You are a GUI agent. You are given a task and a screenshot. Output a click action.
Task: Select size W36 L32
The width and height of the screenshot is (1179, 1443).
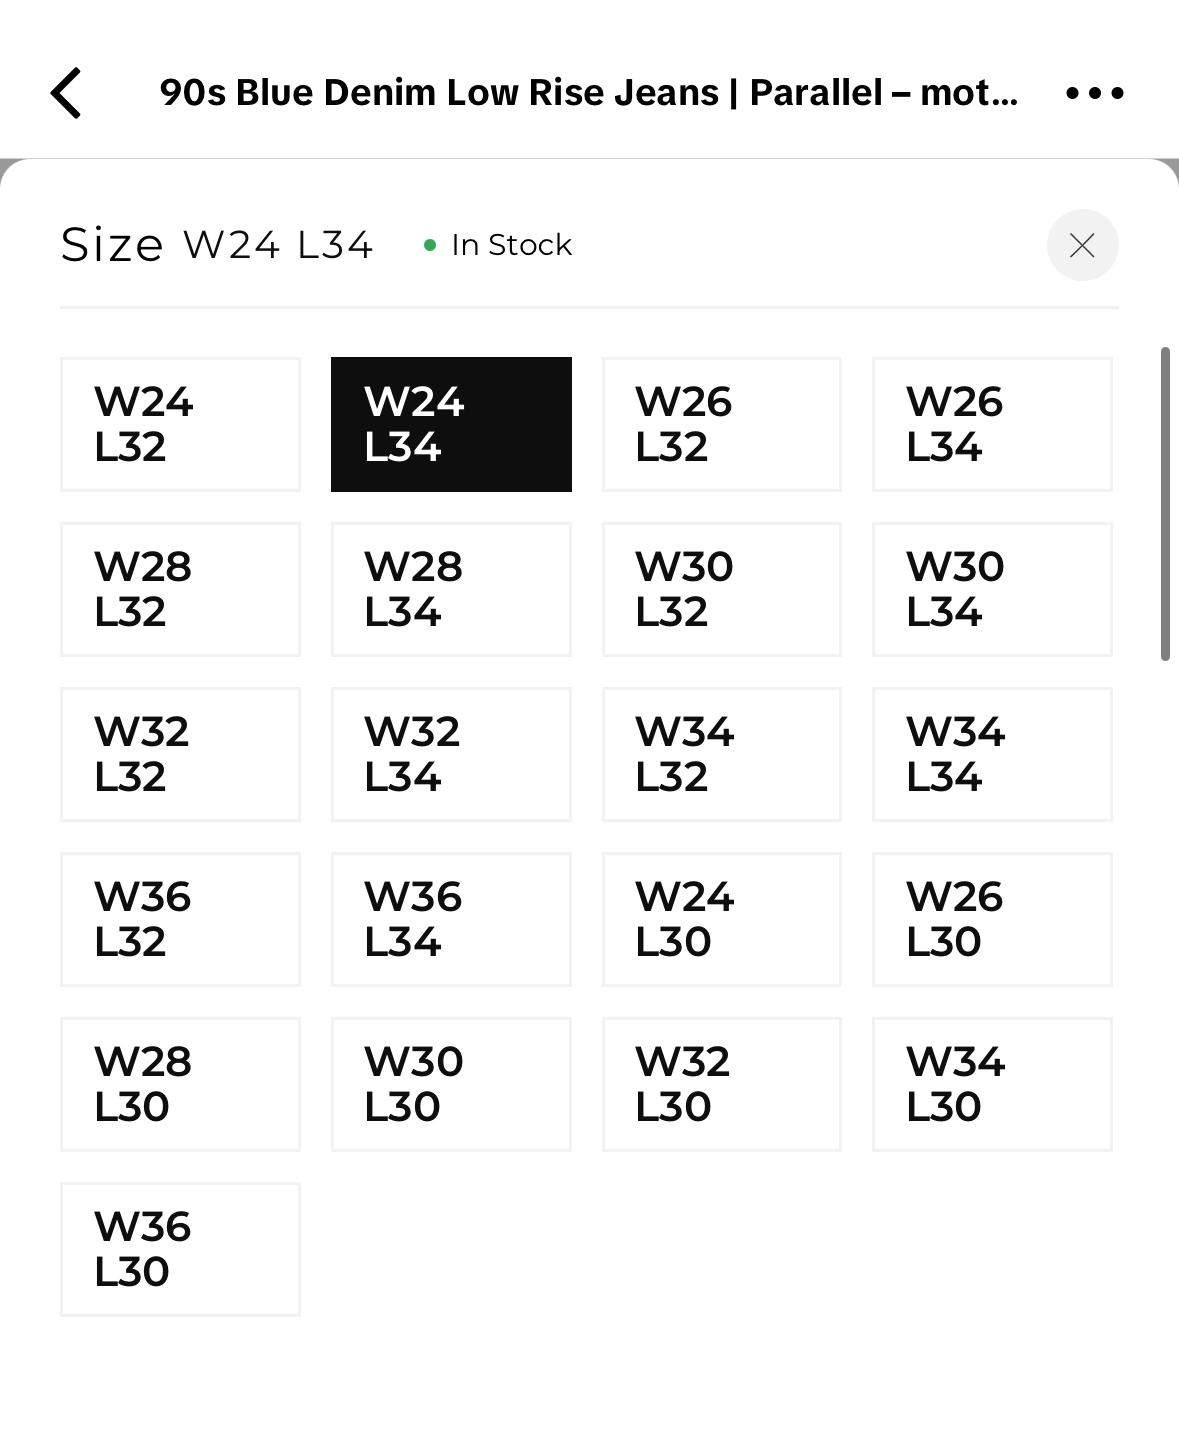[180, 919]
